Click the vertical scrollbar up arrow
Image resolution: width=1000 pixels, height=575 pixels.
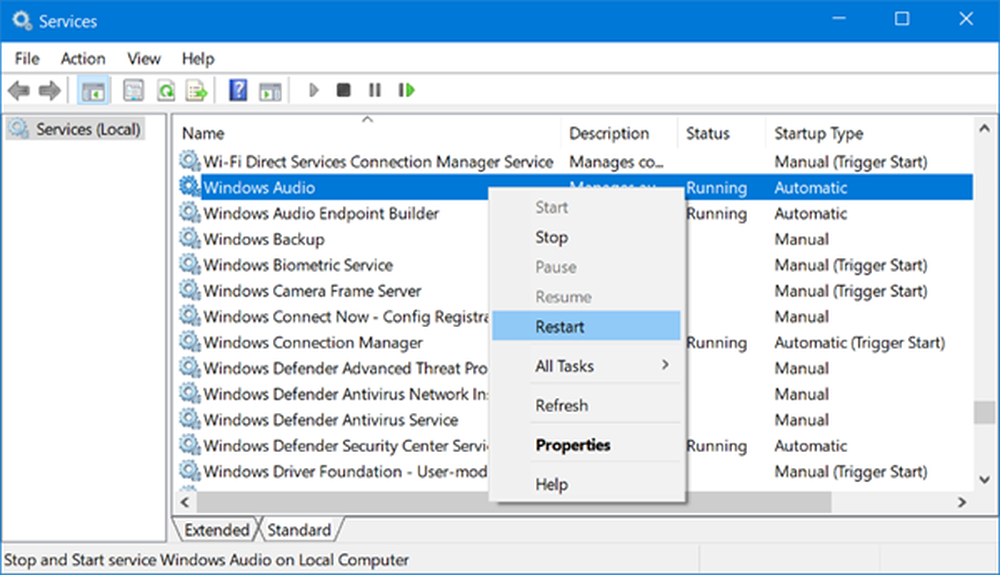click(x=984, y=129)
